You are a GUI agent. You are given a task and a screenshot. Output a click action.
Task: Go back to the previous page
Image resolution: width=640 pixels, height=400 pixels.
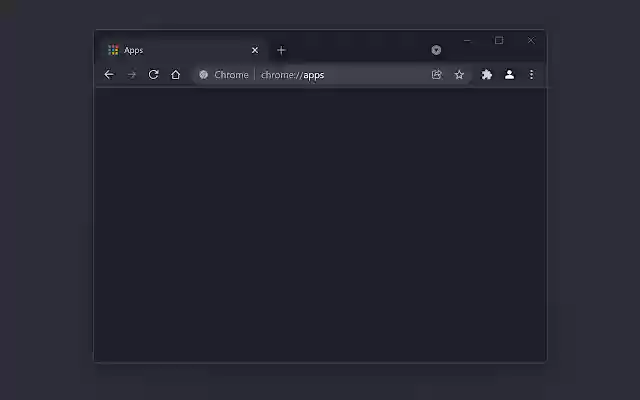pos(109,75)
